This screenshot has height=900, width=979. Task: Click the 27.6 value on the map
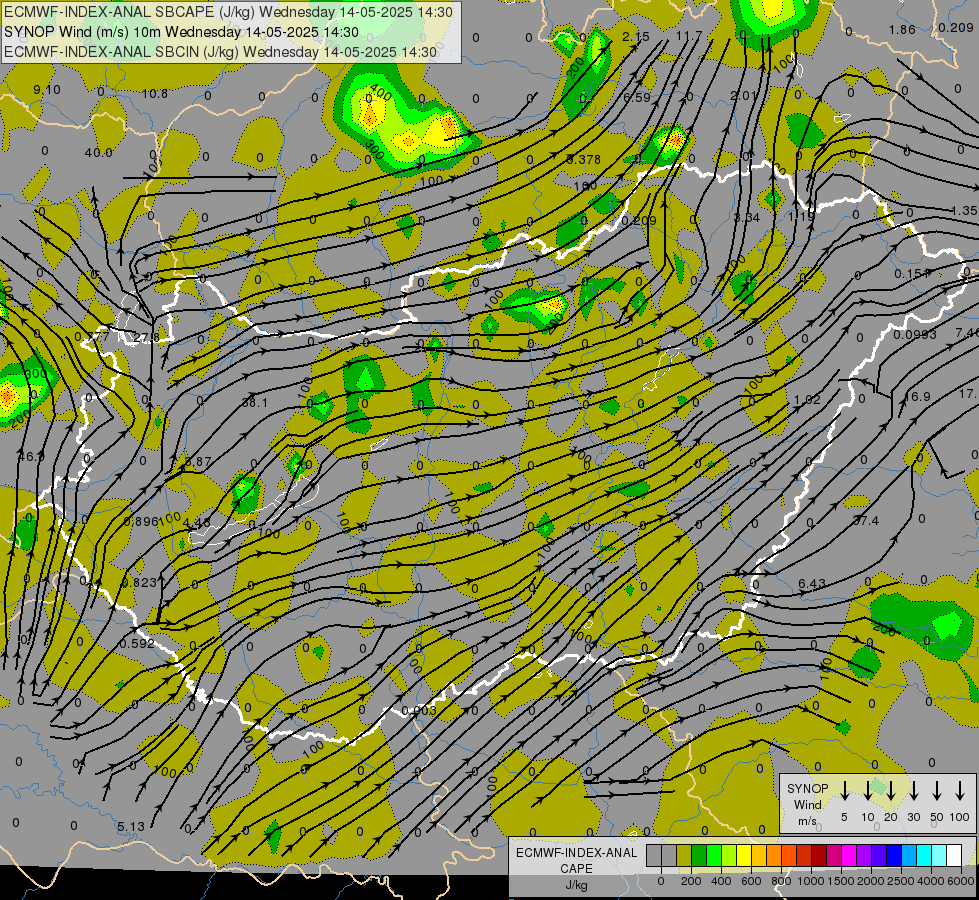146,338
